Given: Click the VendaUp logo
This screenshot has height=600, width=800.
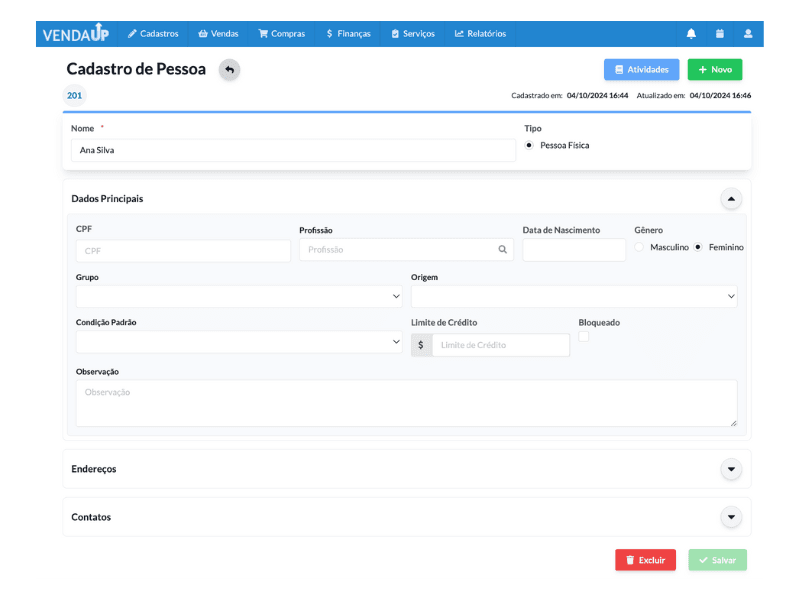Looking at the screenshot, I should pos(76,34).
